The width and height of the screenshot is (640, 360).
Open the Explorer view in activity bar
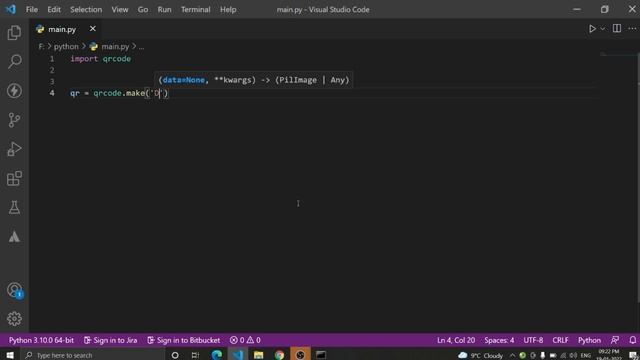[x=14, y=33]
